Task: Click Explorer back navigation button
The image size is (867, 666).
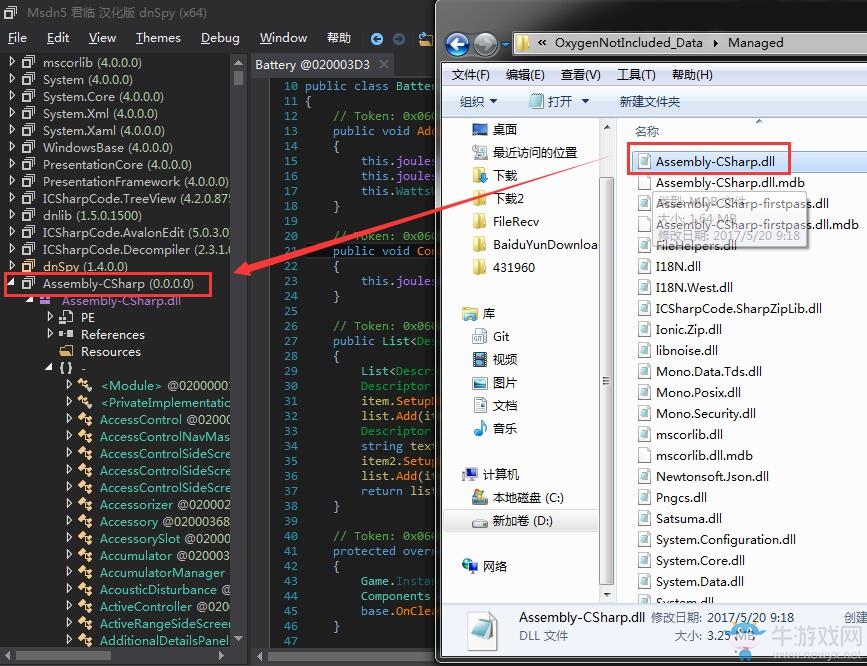Action: [x=457, y=44]
